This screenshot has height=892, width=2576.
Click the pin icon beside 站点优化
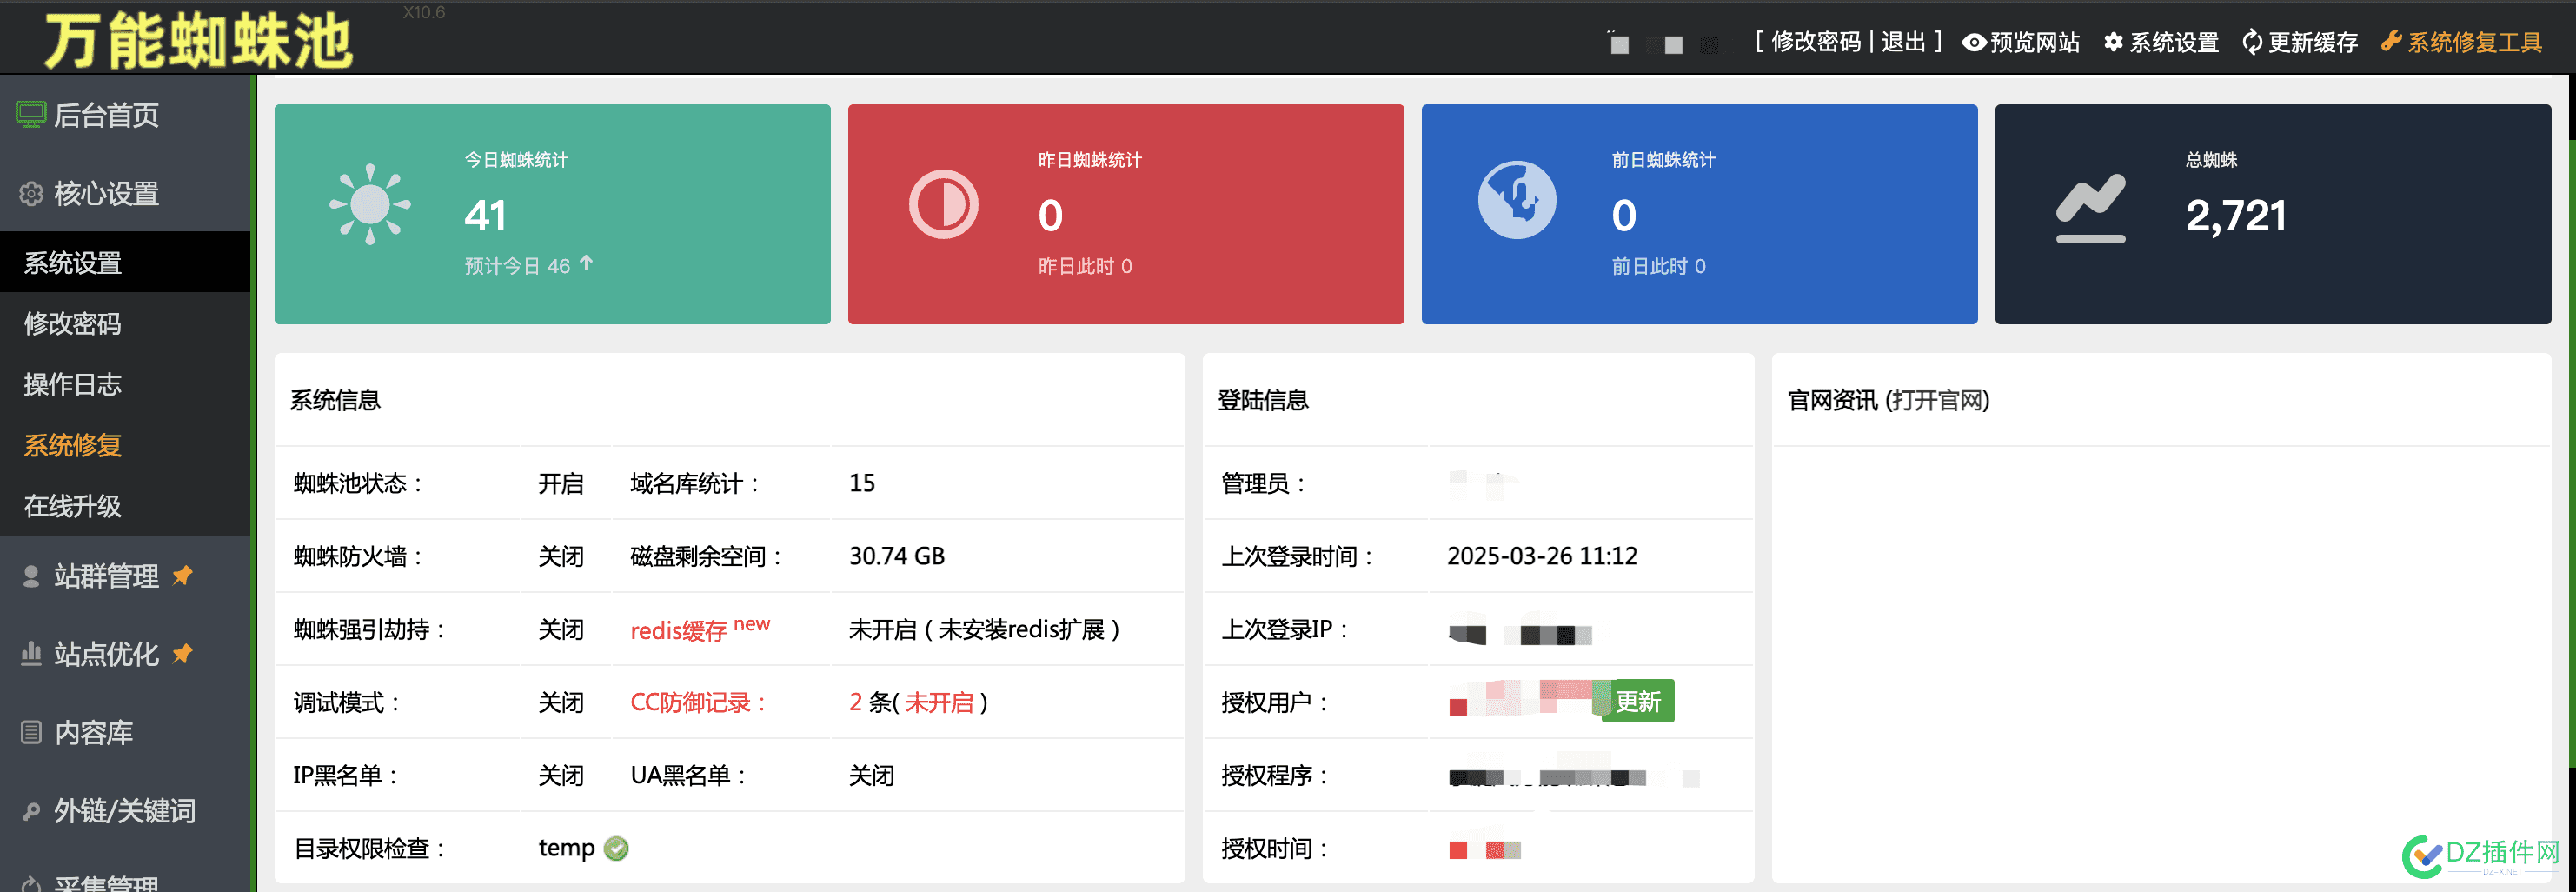pos(182,653)
